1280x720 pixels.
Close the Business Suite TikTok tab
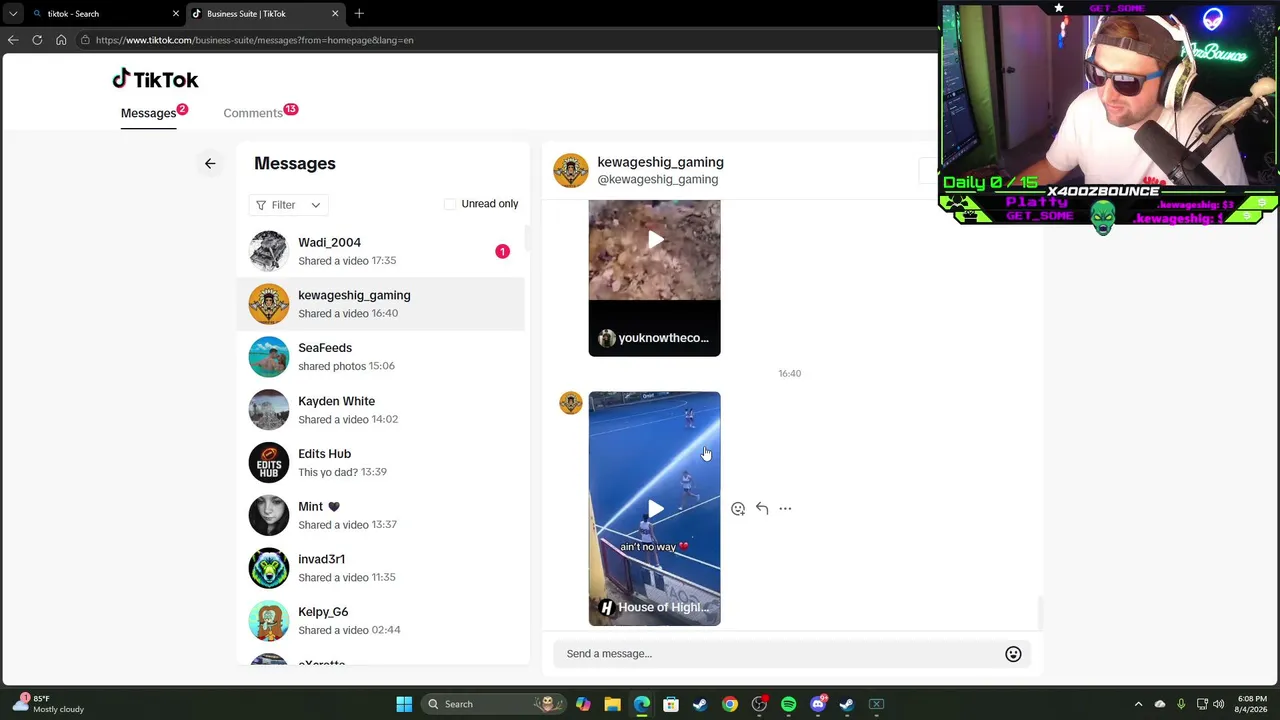[335, 14]
